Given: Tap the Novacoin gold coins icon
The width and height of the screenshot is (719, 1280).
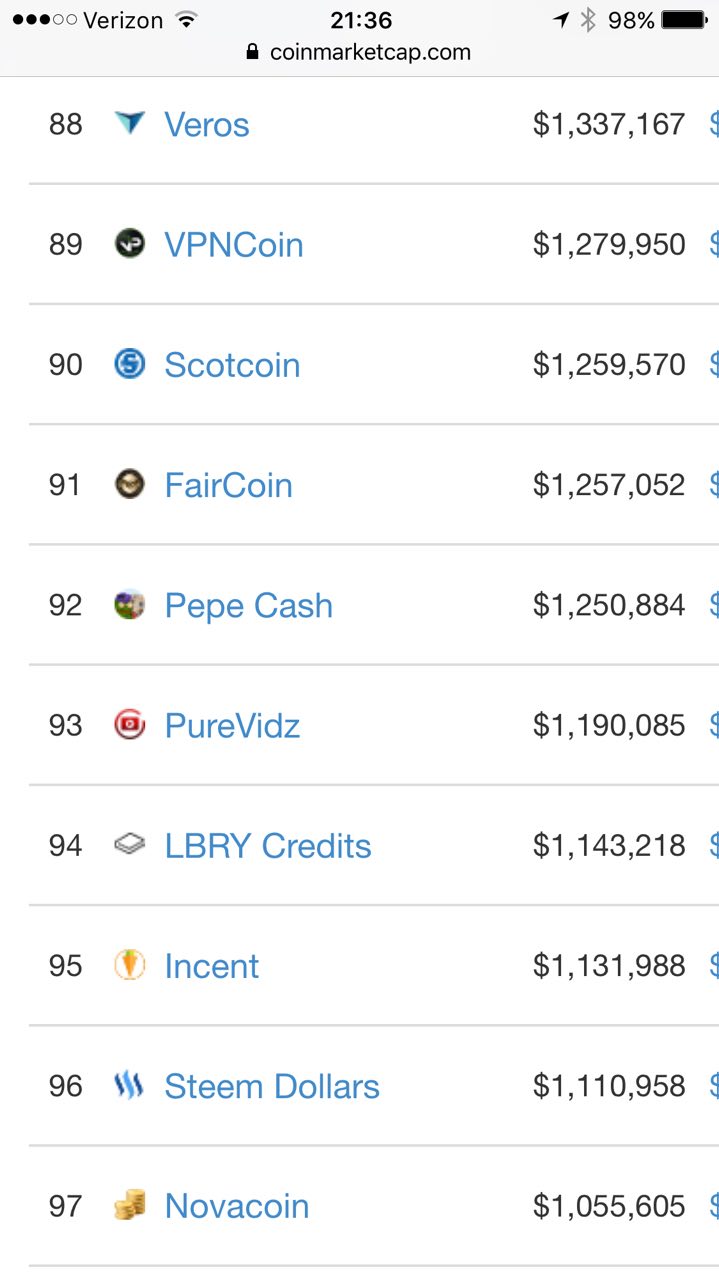Looking at the screenshot, I should [x=130, y=1205].
